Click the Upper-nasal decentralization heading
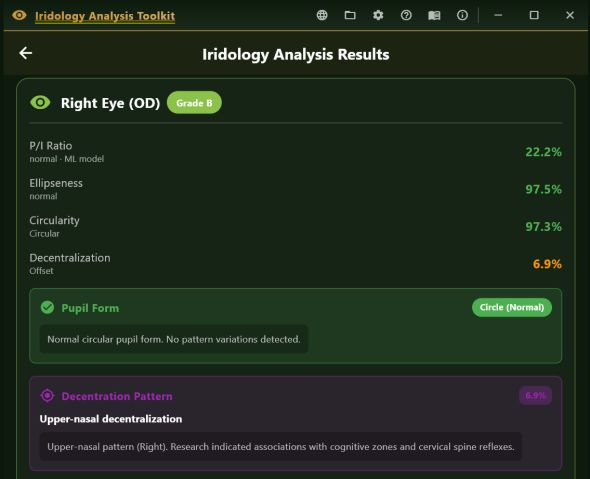Screen dimensions: 590x479 (111, 419)
